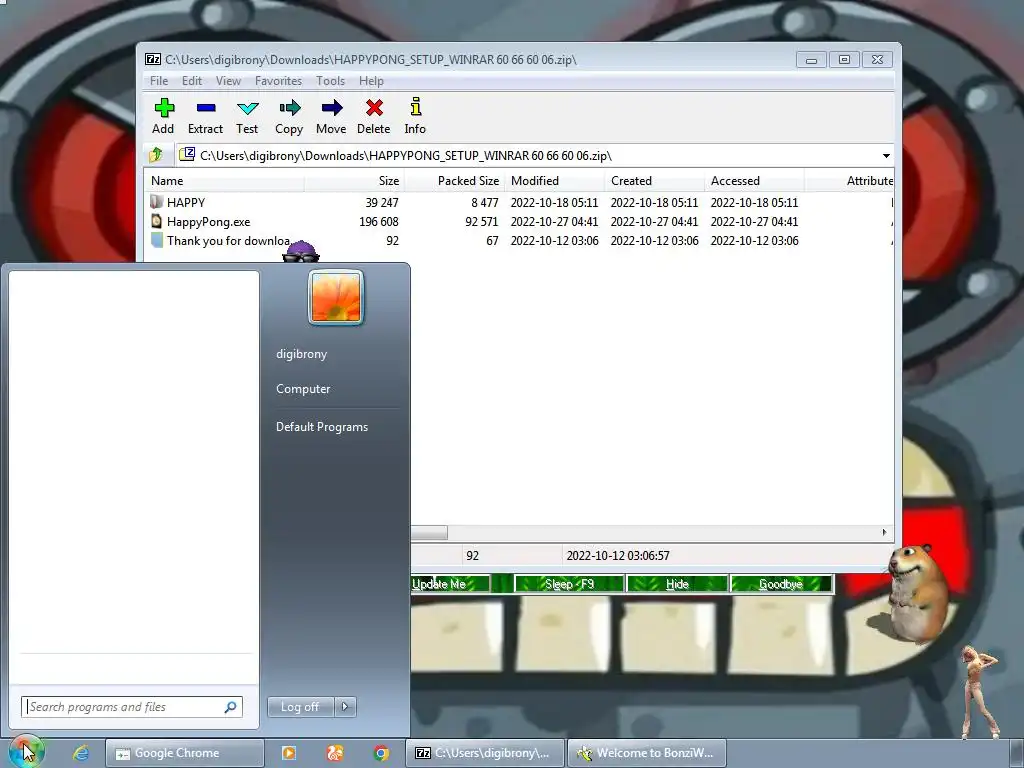Select the HappyPong.exe file icon

pos(156,221)
